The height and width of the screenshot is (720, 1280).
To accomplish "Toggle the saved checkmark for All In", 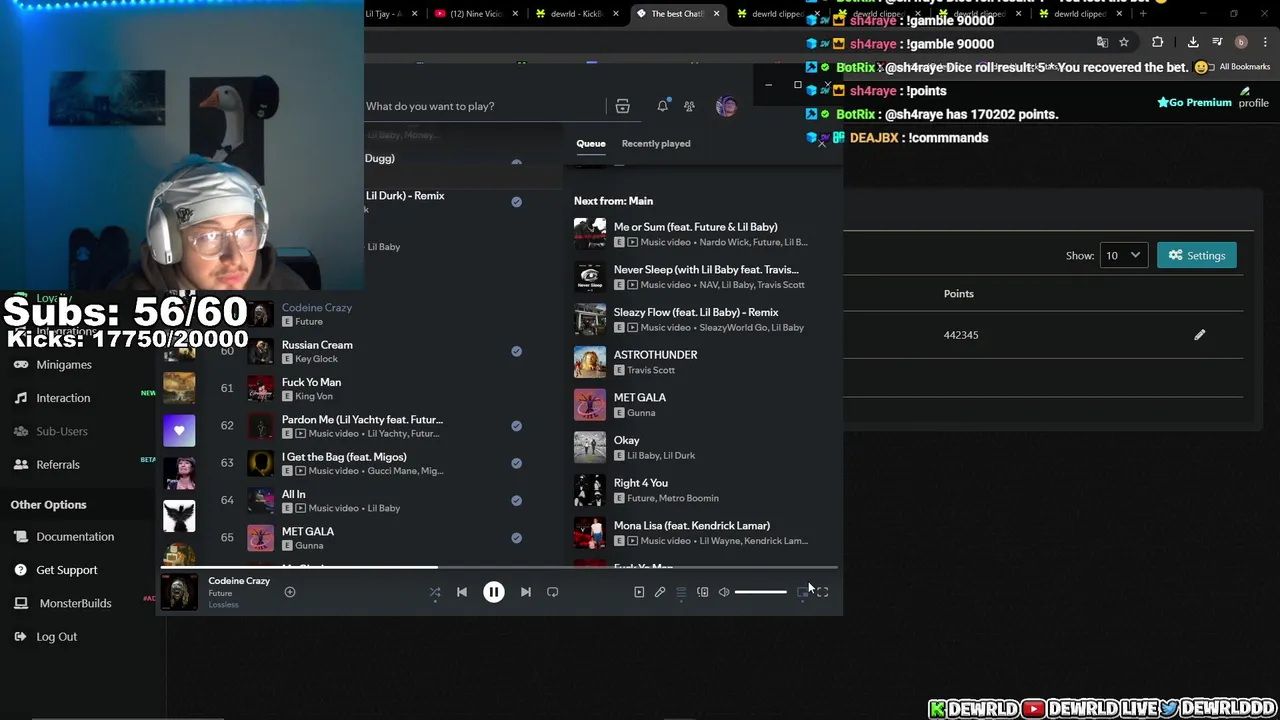I will tap(516, 500).
